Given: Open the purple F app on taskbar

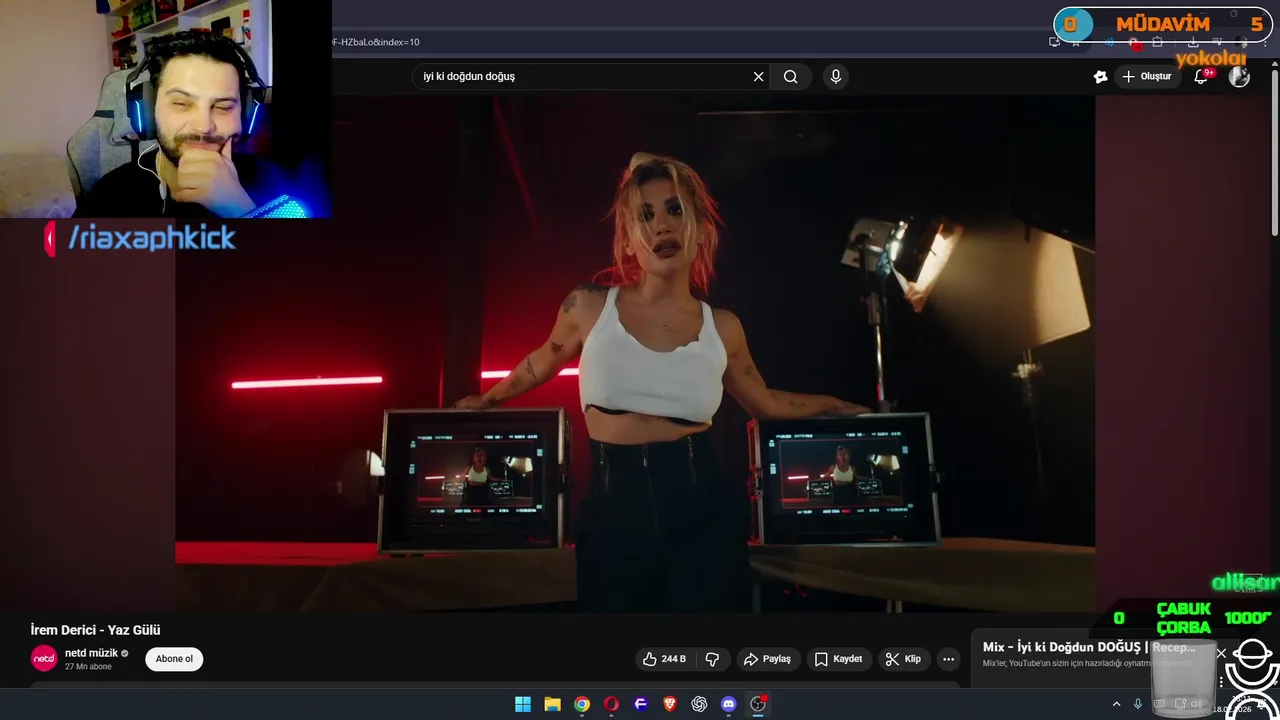Looking at the screenshot, I should tap(641, 704).
